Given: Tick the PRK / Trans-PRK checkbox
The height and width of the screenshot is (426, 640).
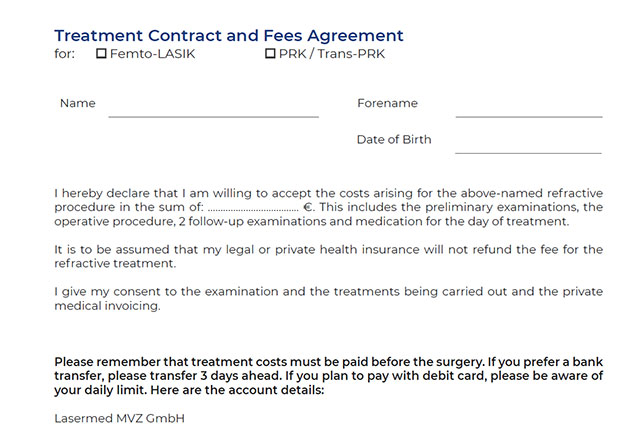Looking at the screenshot, I should (x=270, y=54).
